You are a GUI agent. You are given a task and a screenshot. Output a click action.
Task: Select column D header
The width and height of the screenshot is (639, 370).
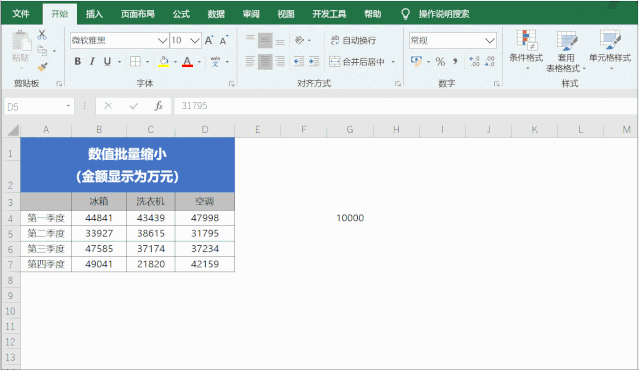click(x=205, y=130)
